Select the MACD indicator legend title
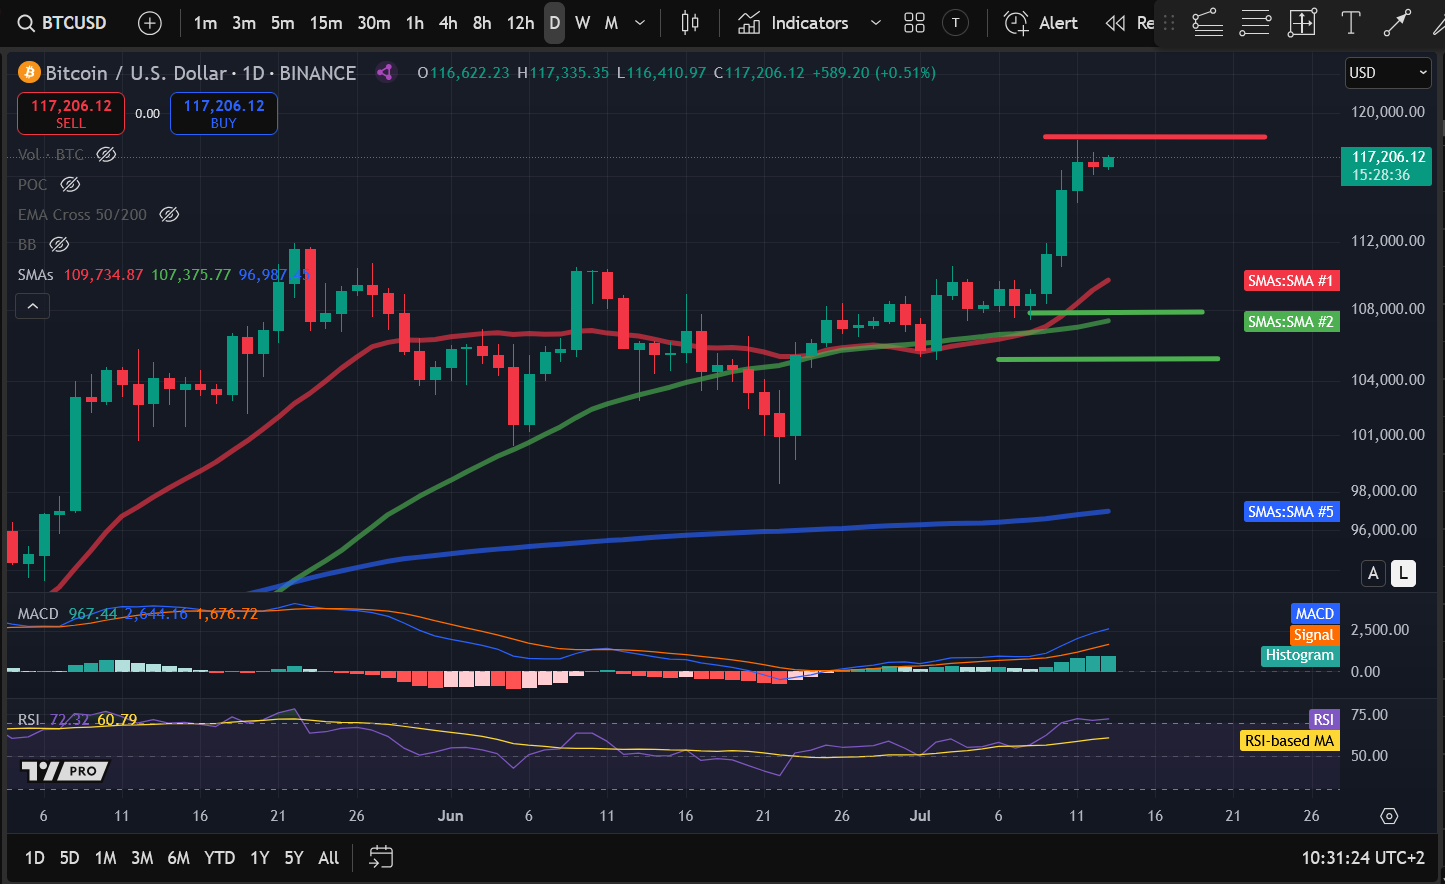The width and height of the screenshot is (1445, 884). (38, 614)
